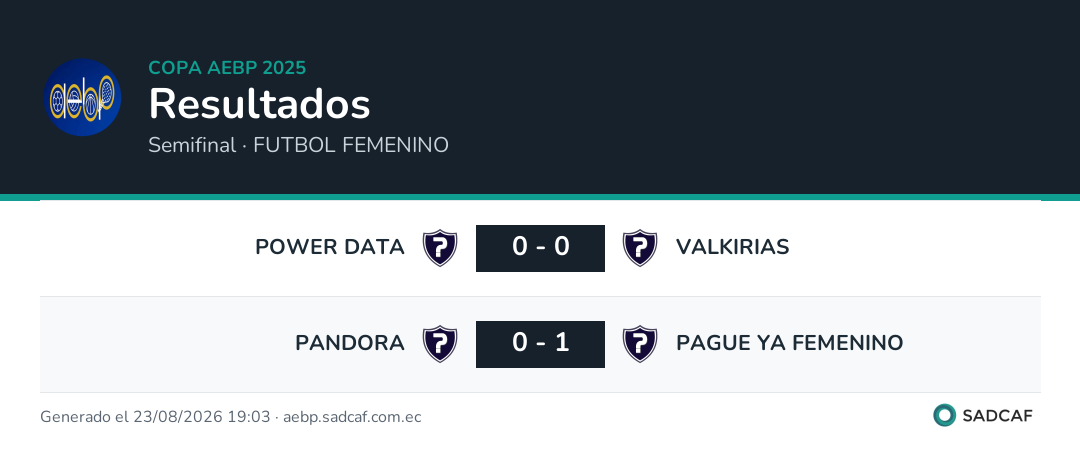Click the SADCAF brand text
The image size is (1080, 468).
coord(997,416)
